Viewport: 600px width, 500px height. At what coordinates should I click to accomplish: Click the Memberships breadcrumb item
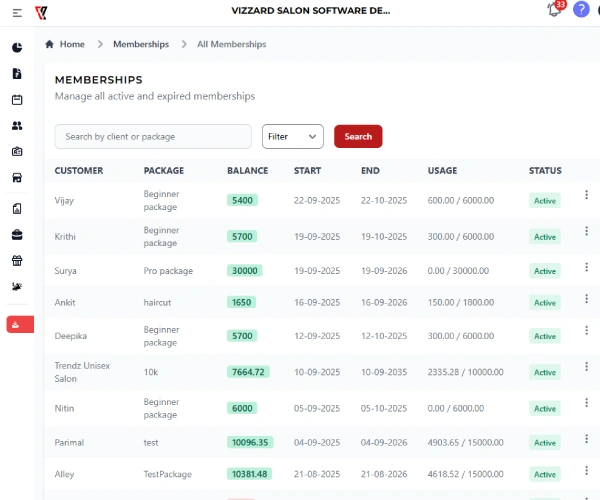141,44
